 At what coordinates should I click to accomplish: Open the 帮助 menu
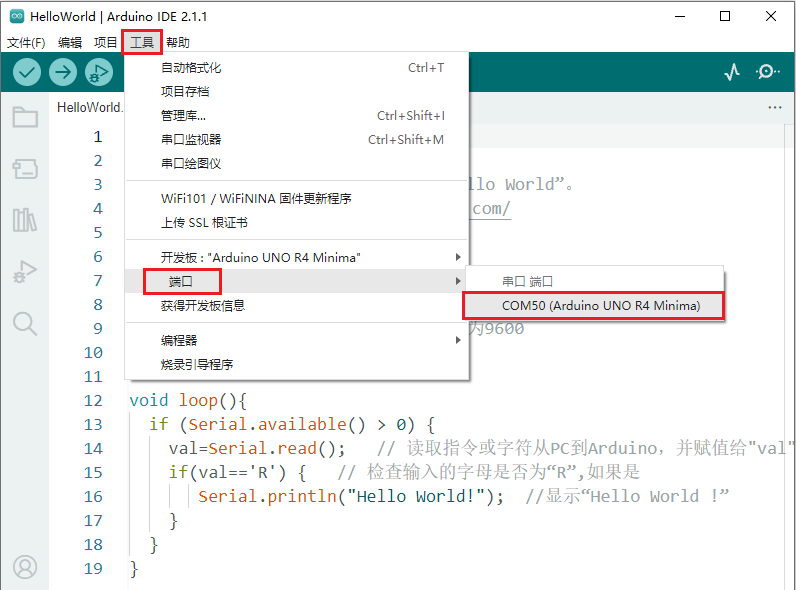pos(178,43)
